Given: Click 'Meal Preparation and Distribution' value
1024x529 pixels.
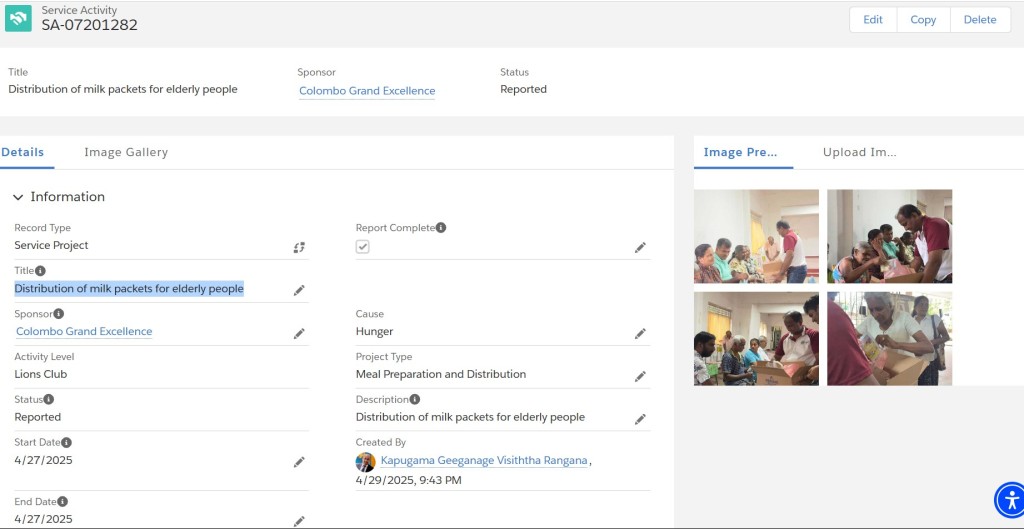Looking at the screenshot, I should (x=441, y=374).
